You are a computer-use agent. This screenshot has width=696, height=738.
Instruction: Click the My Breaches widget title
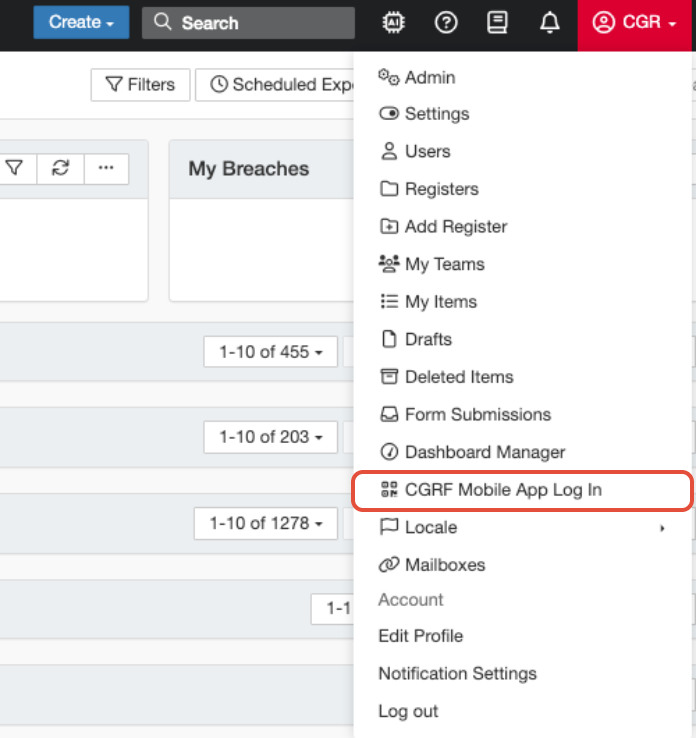coord(248,168)
